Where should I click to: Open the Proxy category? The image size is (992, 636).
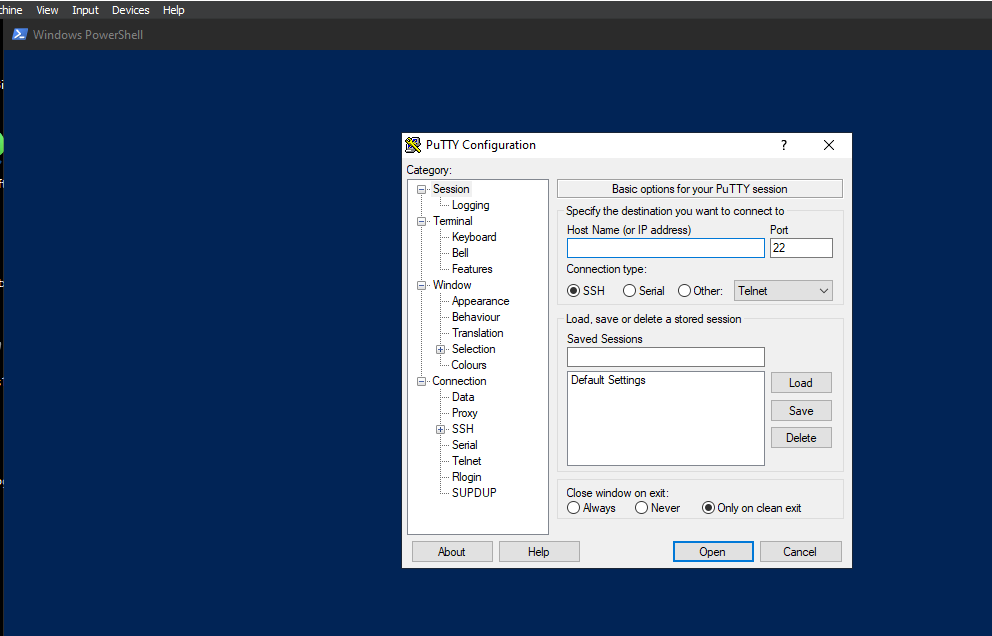pyautogui.click(x=464, y=413)
